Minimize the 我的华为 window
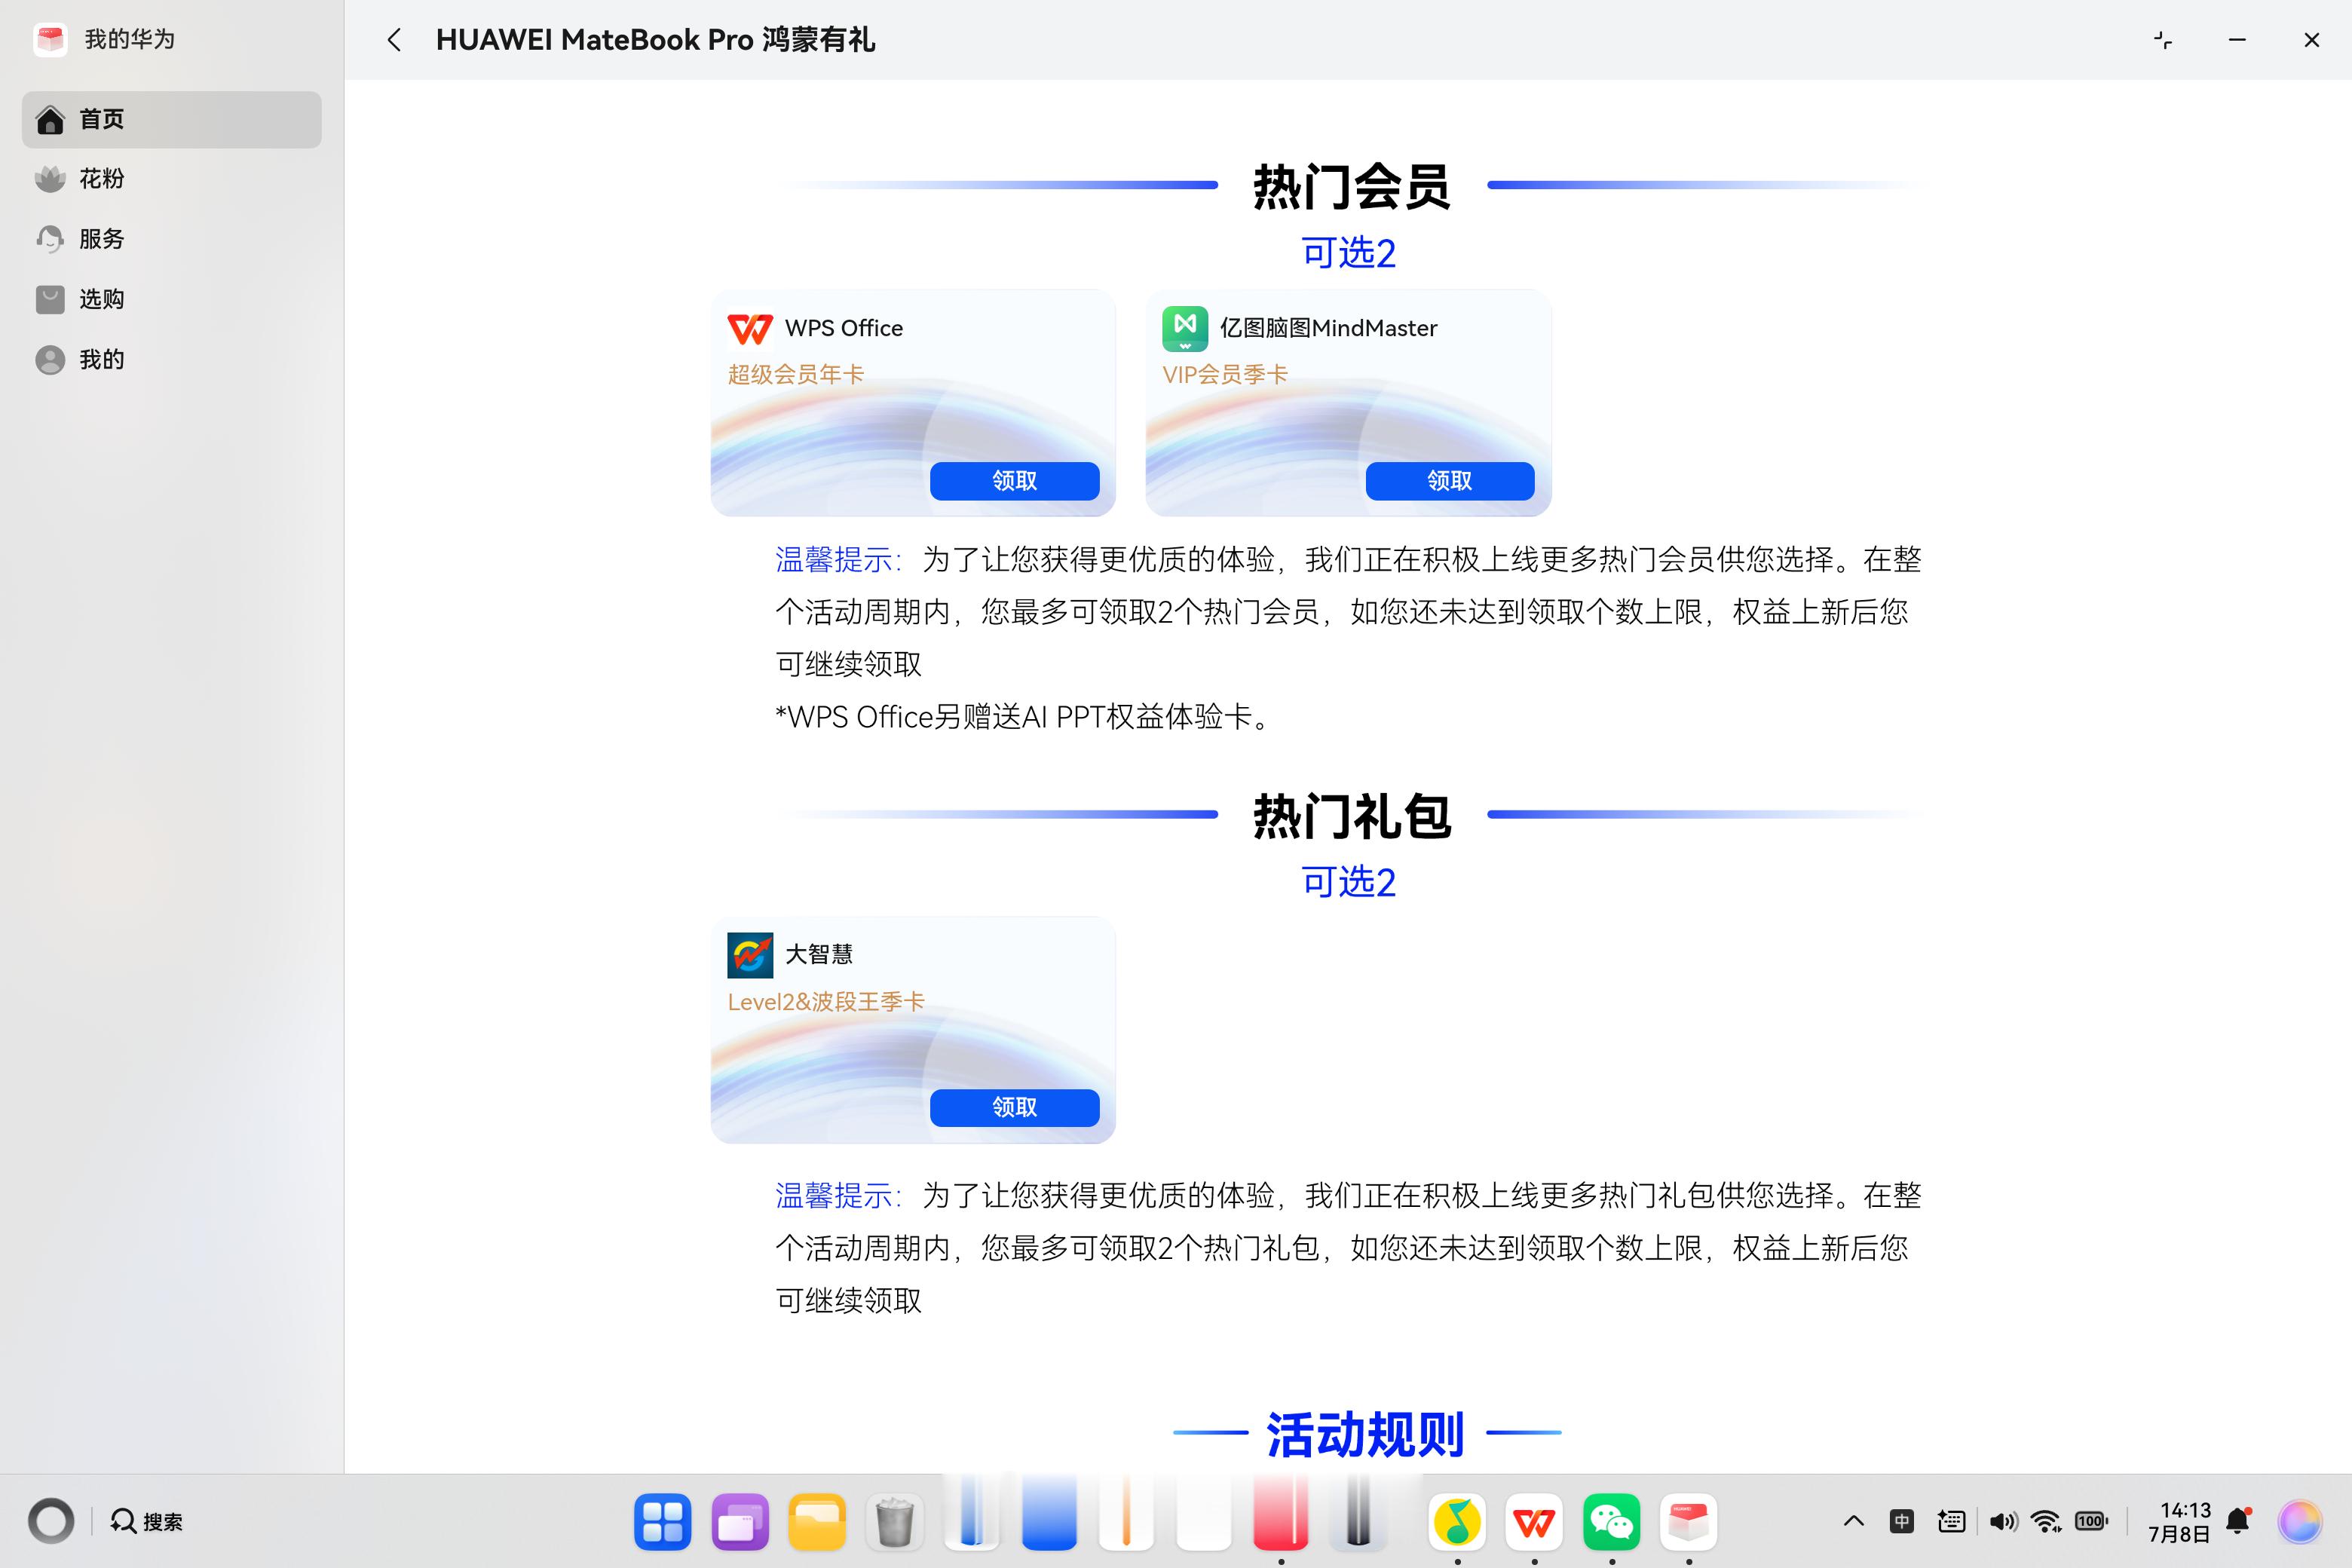 pyautogui.click(x=2237, y=40)
